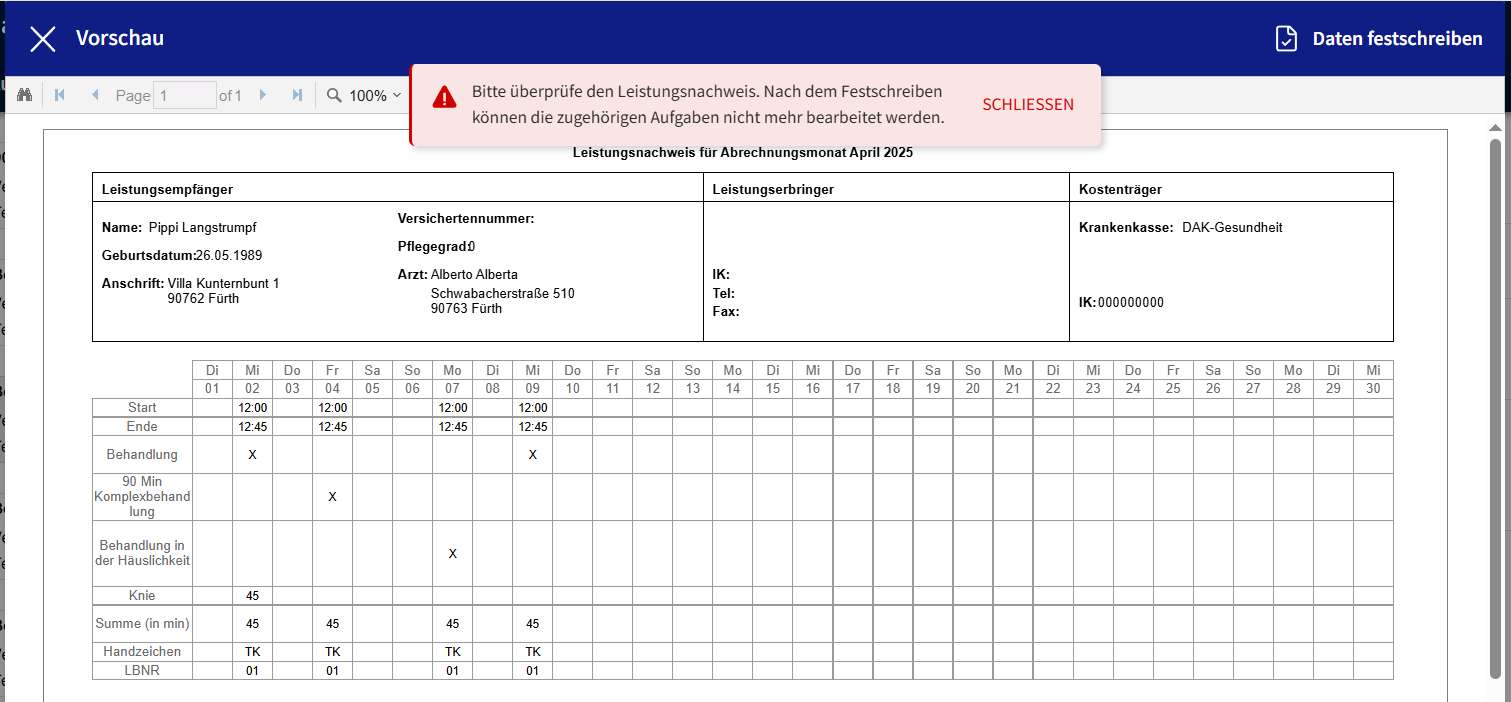This screenshot has height=702, width=1511.
Task: Go to previous page arrow
Action: point(95,95)
